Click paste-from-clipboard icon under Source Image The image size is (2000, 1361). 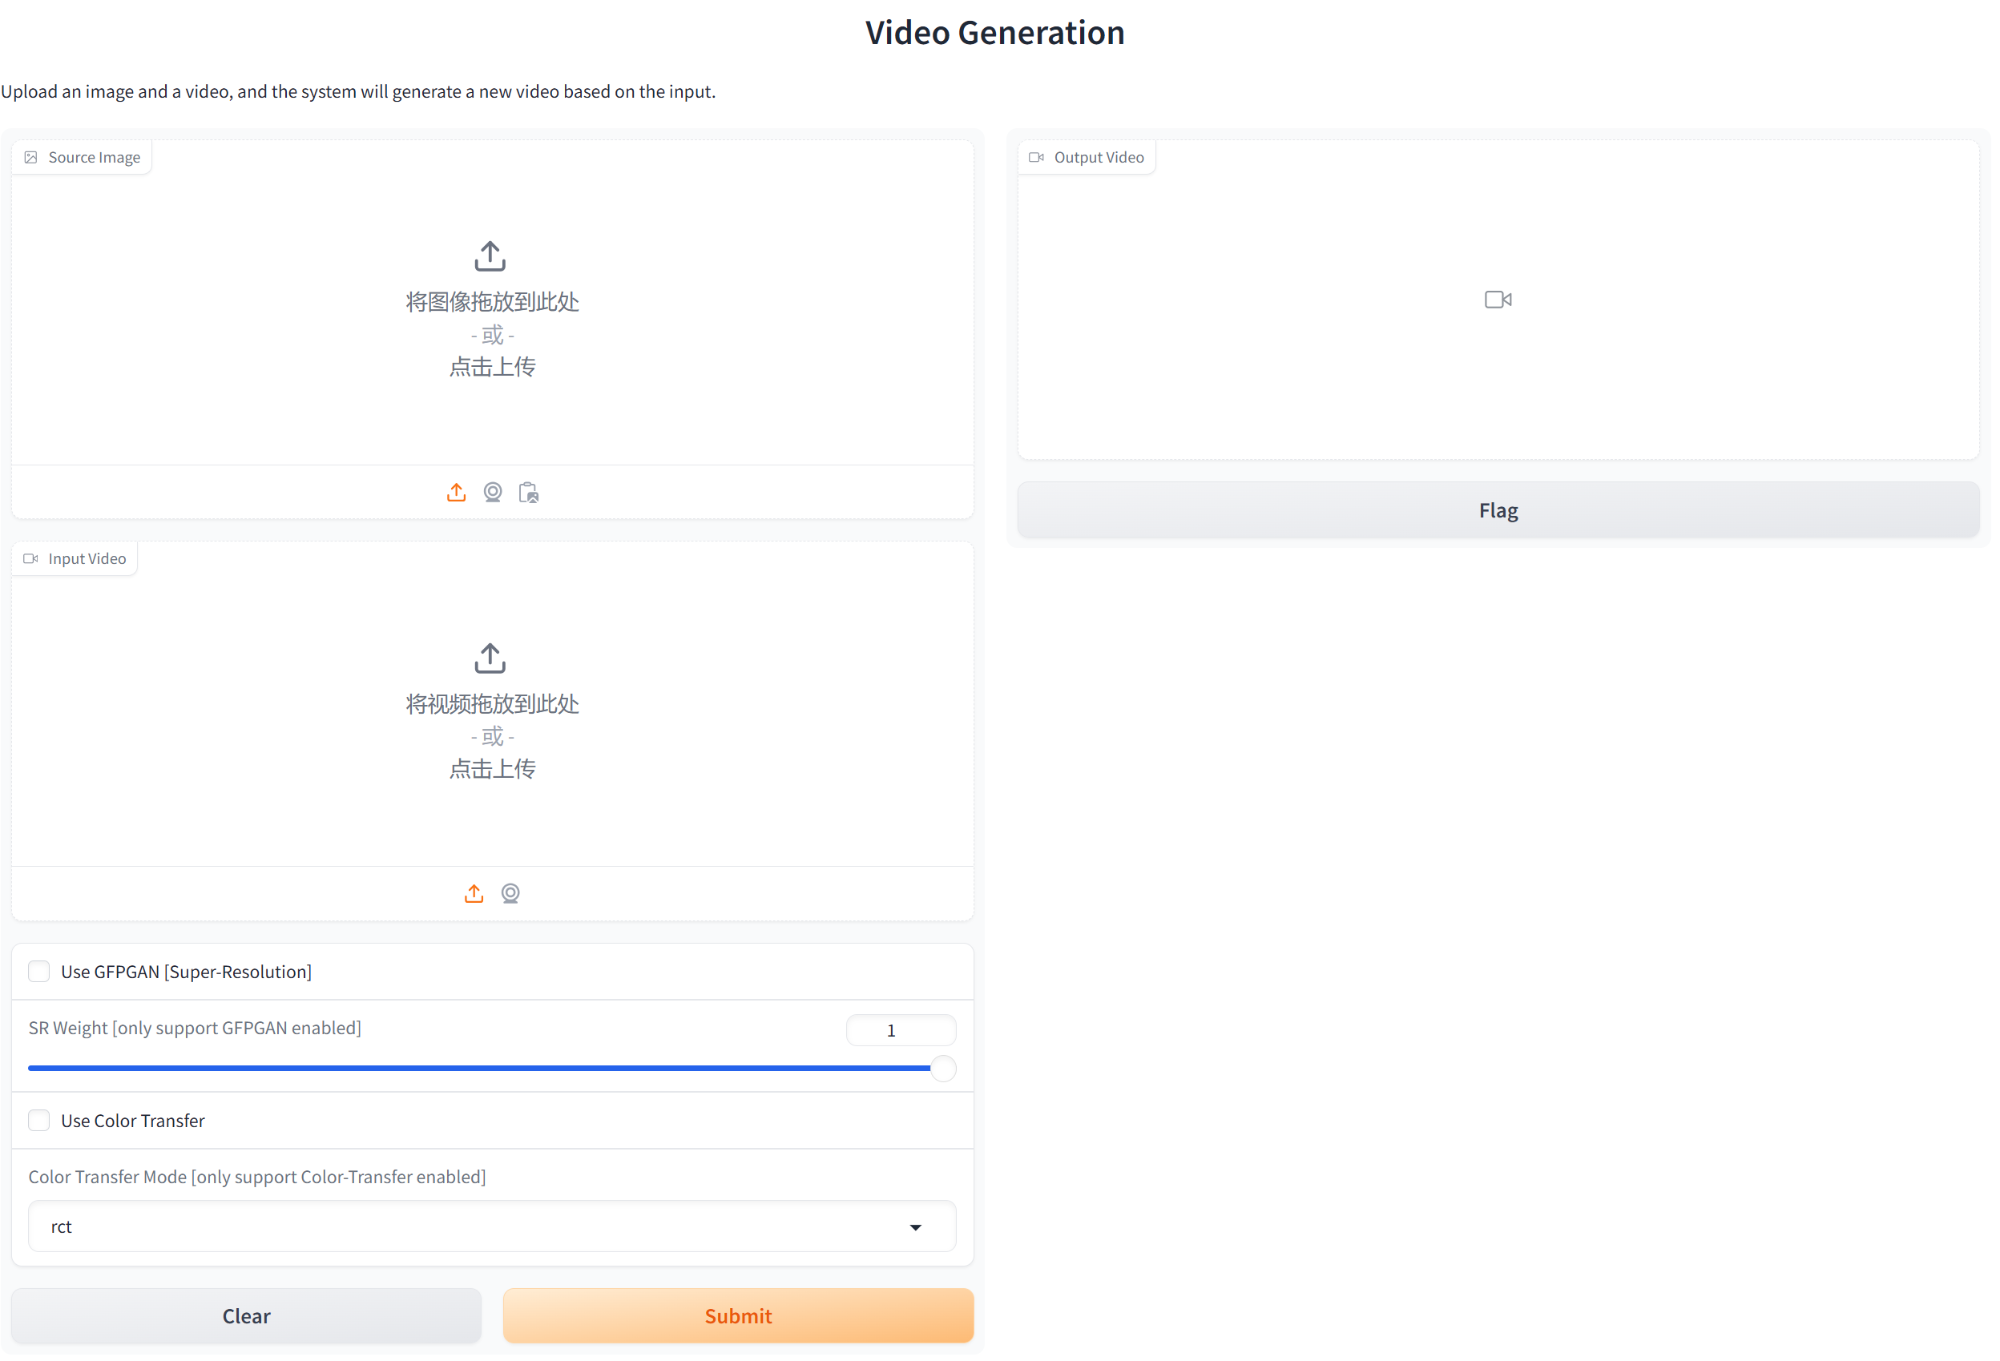point(528,492)
